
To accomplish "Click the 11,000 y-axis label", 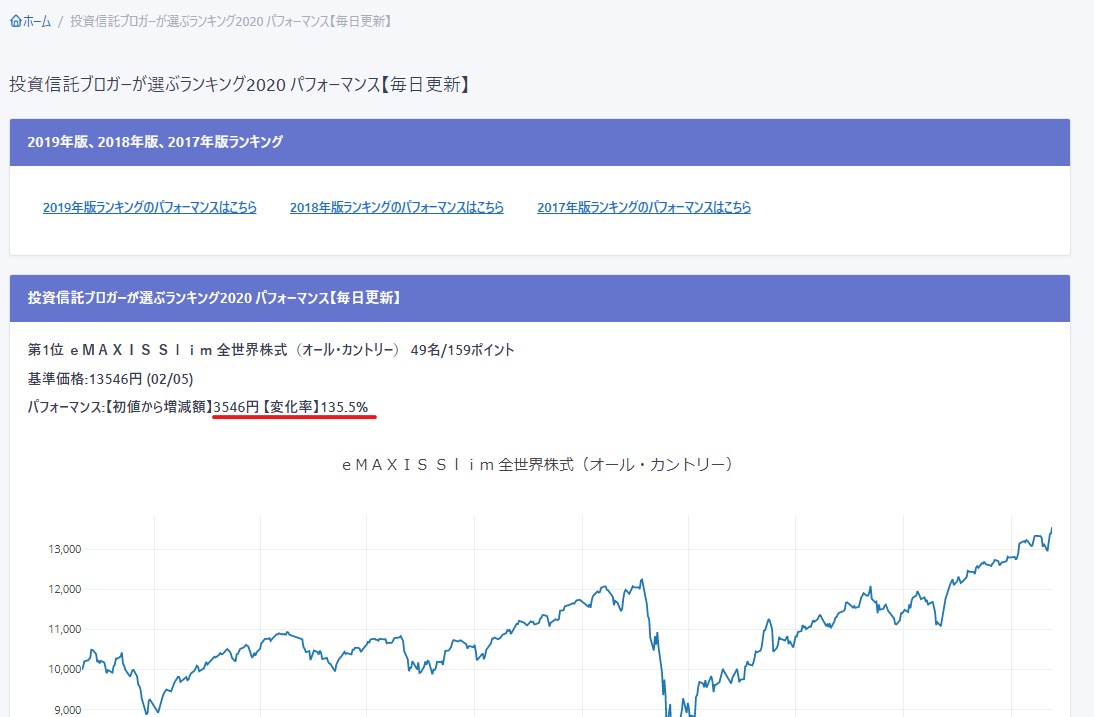I will [x=63, y=629].
